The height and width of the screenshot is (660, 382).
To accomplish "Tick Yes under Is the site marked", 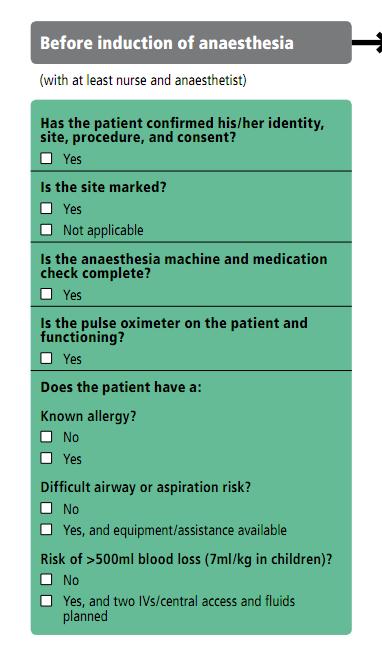I will tap(46, 208).
